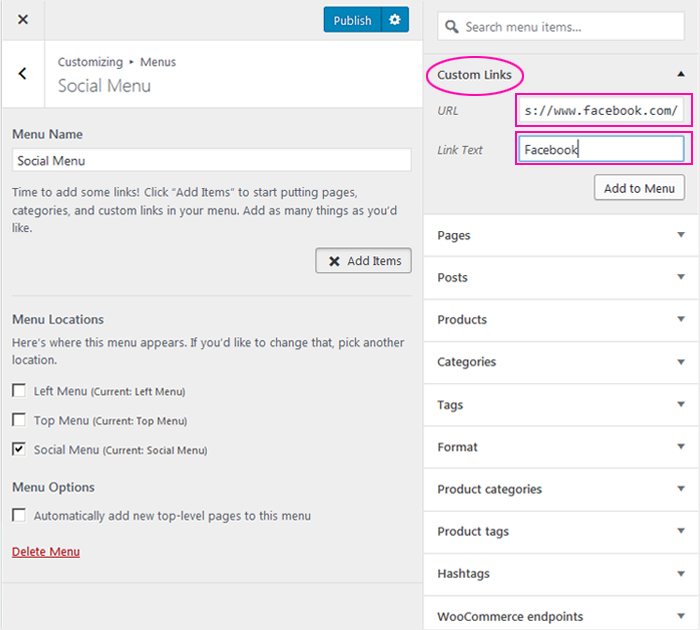This screenshot has width=700, height=630.
Task: Click the Delete Menu link
Action: point(46,552)
